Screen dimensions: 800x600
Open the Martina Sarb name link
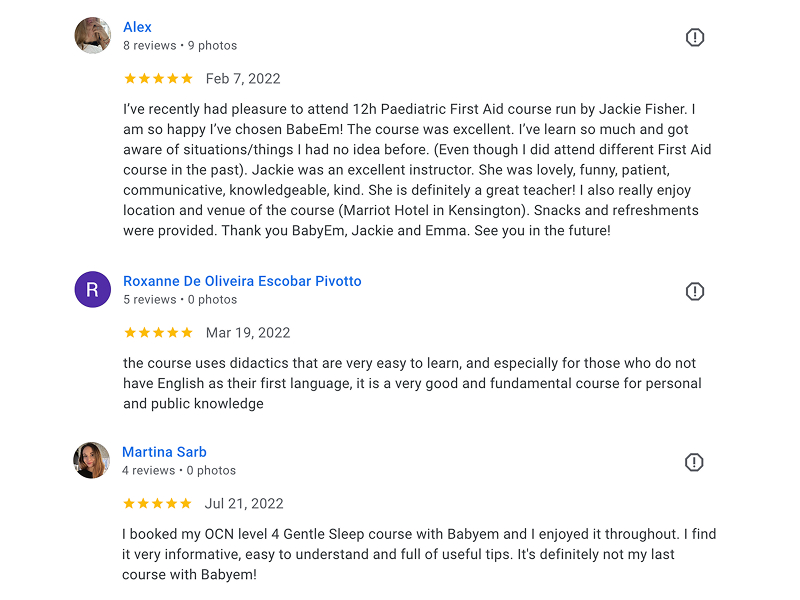point(164,452)
